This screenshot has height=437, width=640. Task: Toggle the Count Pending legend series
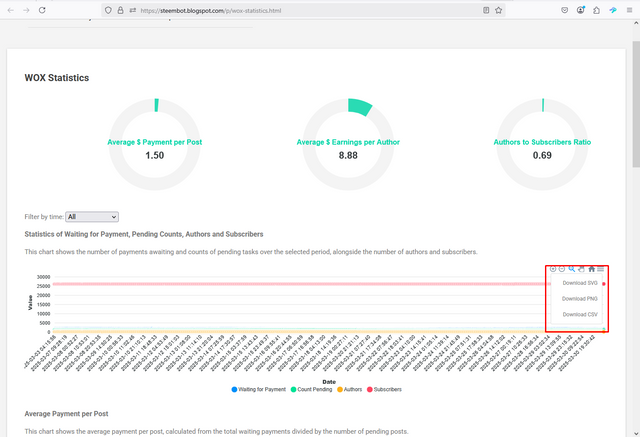click(311, 389)
